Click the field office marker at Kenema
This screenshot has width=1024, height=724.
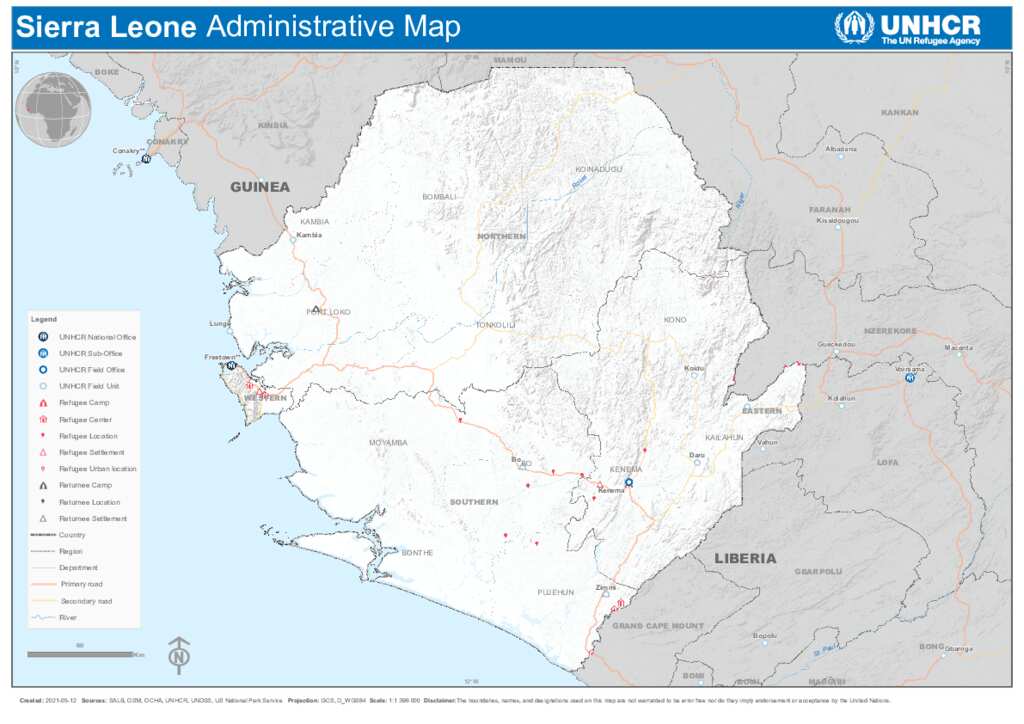pyautogui.click(x=629, y=482)
